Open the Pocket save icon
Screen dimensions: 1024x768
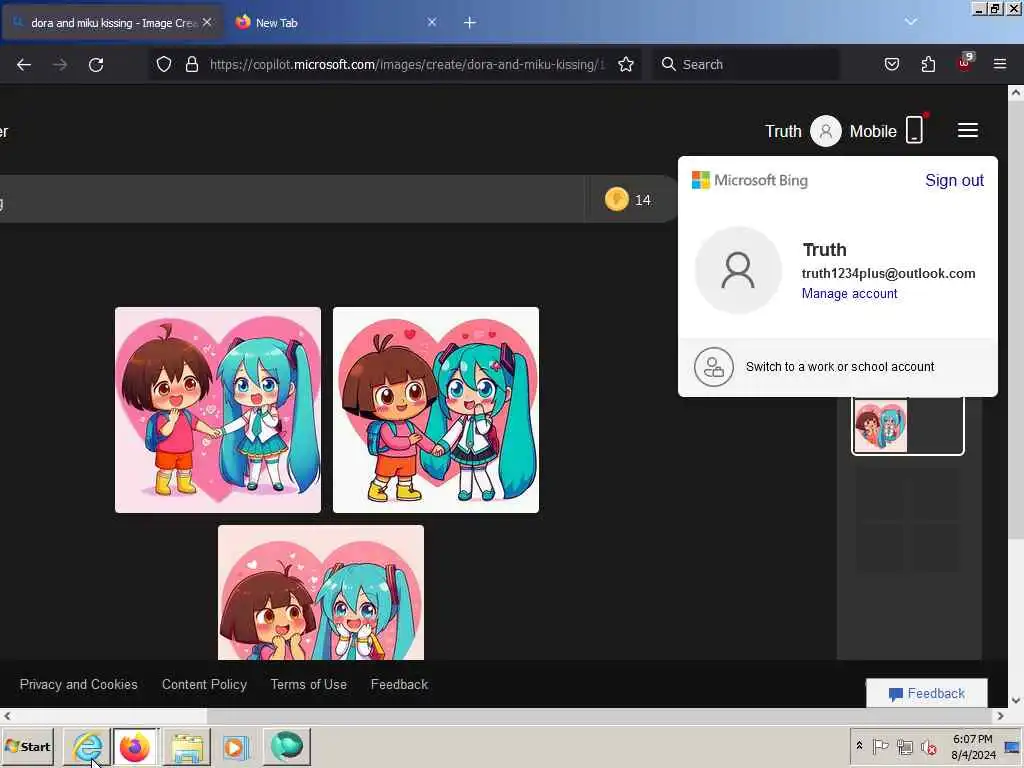pos(891,65)
